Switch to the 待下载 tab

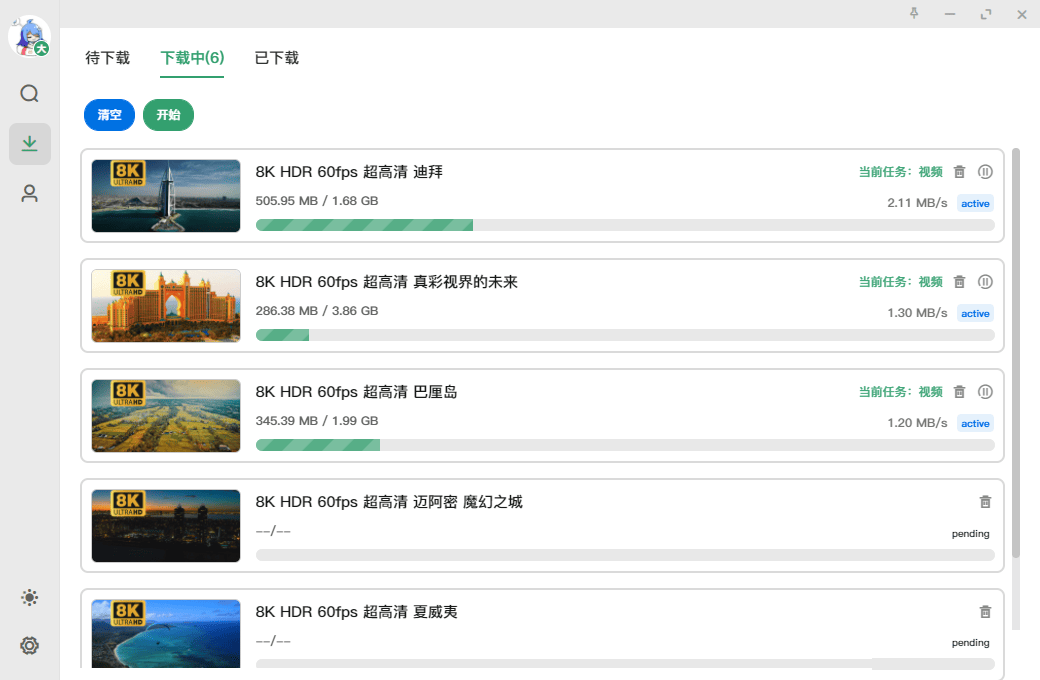click(107, 59)
